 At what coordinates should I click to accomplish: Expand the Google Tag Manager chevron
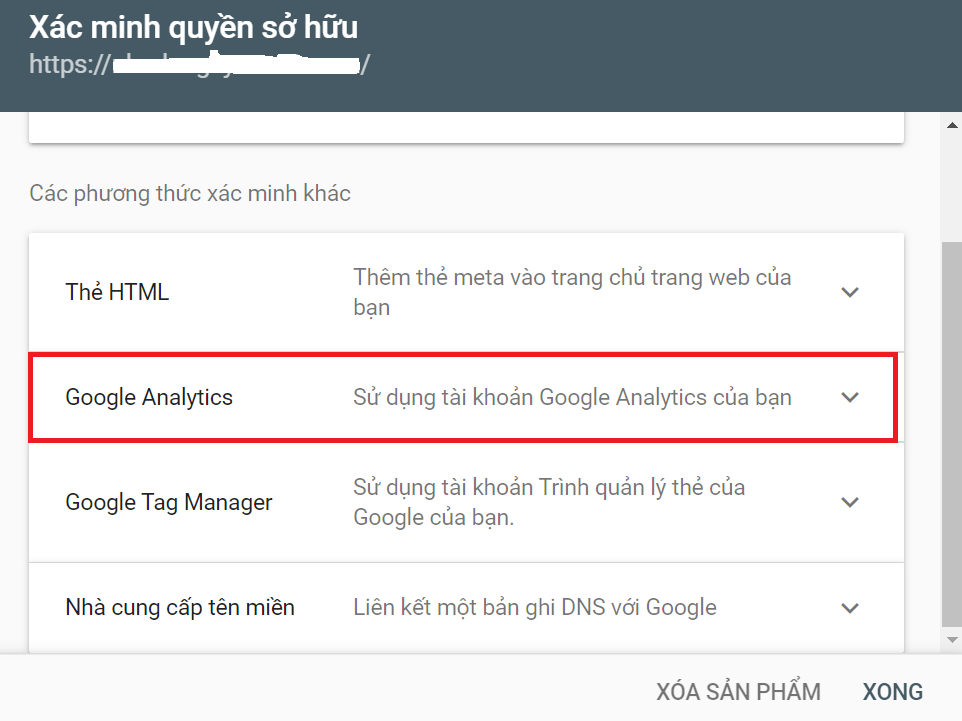click(x=850, y=502)
